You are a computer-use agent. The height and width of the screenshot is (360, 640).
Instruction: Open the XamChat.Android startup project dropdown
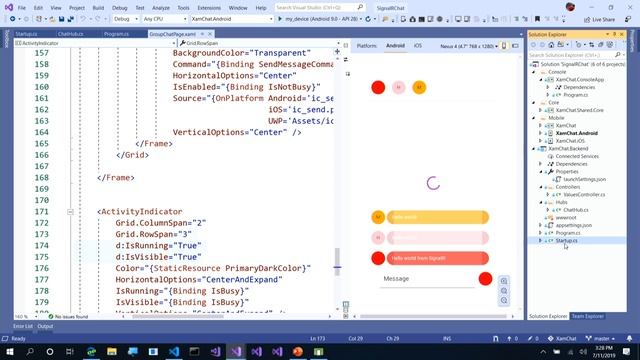[231, 19]
